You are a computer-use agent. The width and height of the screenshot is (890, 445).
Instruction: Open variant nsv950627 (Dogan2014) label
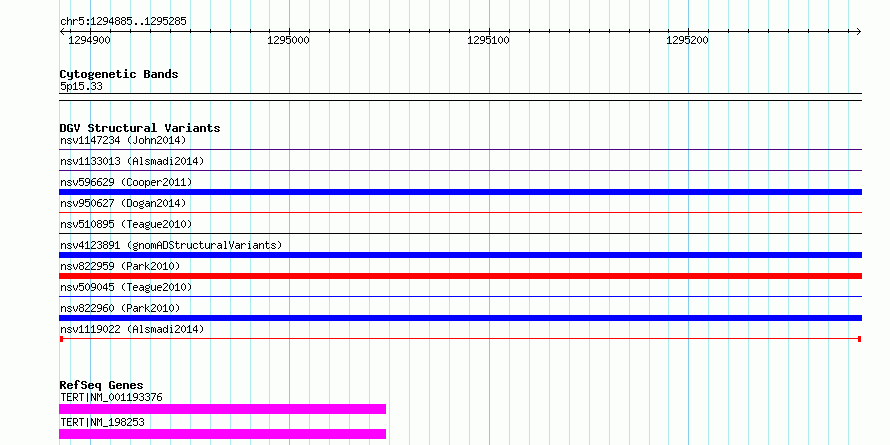point(123,203)
